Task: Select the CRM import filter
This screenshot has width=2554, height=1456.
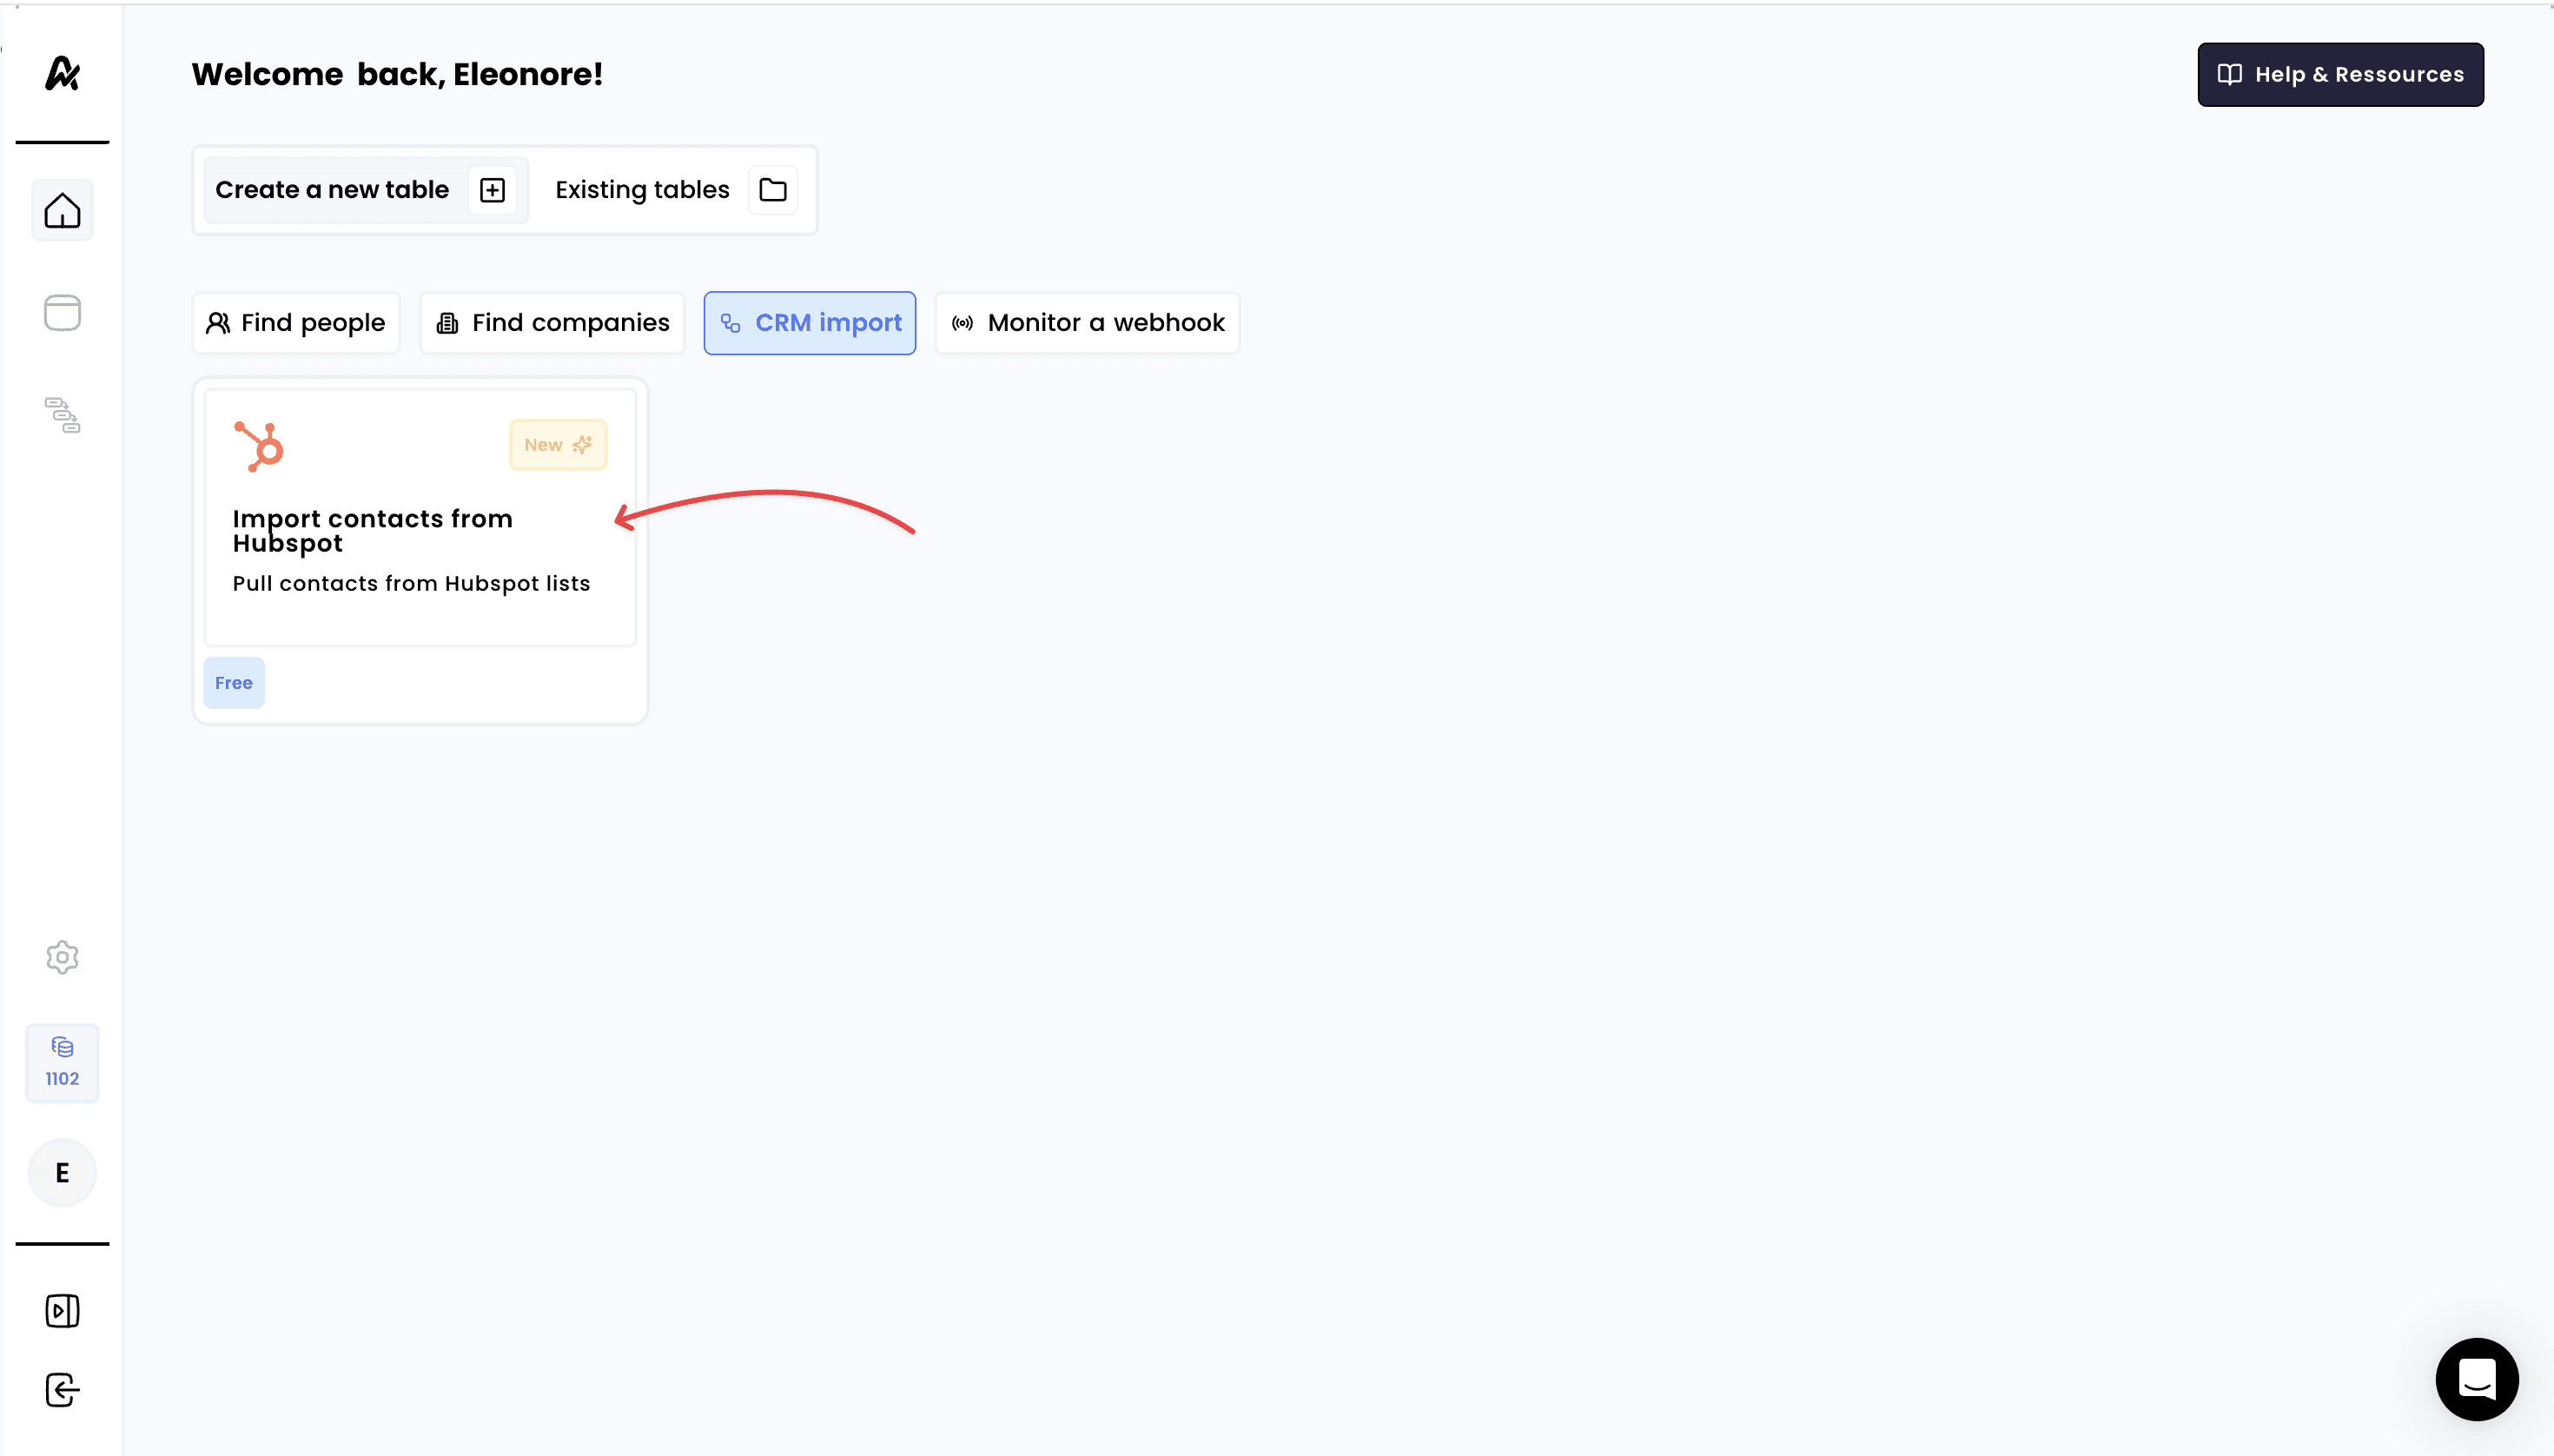Action: [809, 323]
